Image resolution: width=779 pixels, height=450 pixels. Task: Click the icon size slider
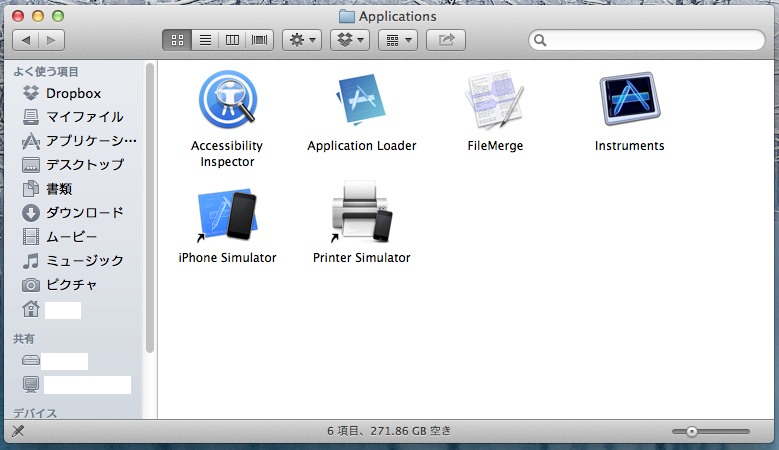710,432
